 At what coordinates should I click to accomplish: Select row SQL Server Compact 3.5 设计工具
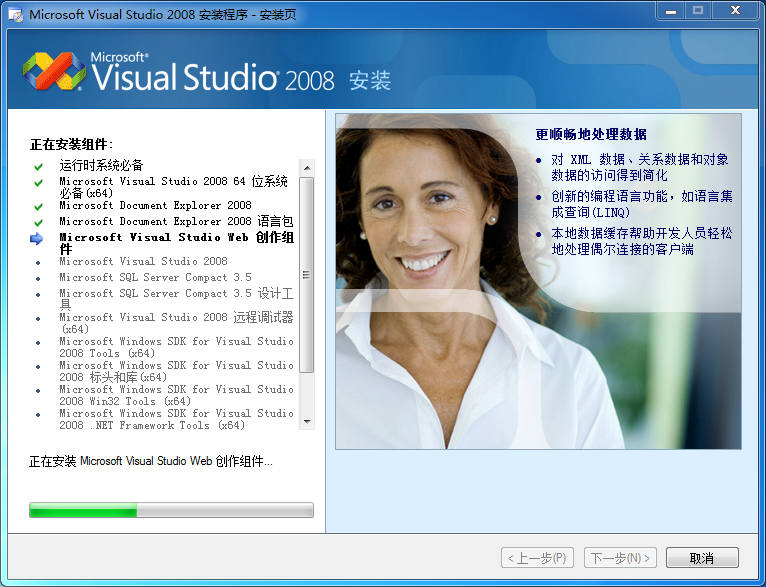[x=176, y=299]
